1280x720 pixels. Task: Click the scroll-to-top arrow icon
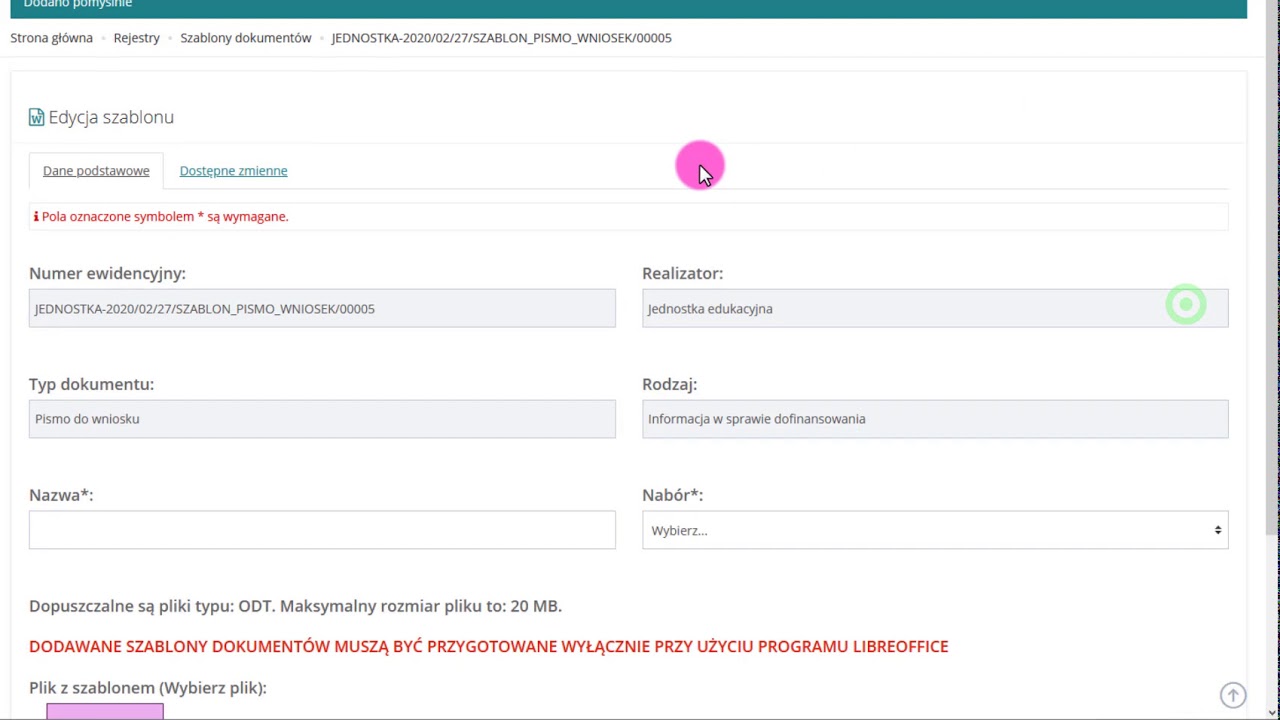point(1233,695)
